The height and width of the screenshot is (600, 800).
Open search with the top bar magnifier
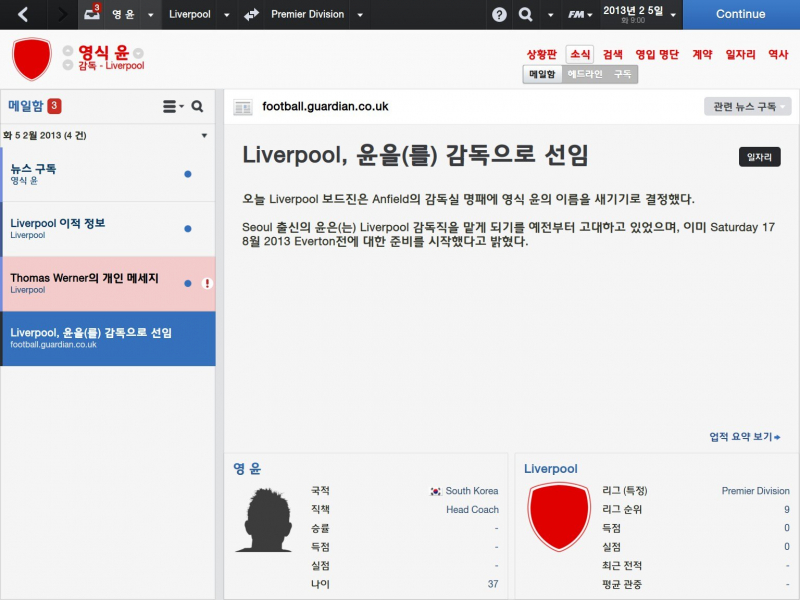(525, 14)
